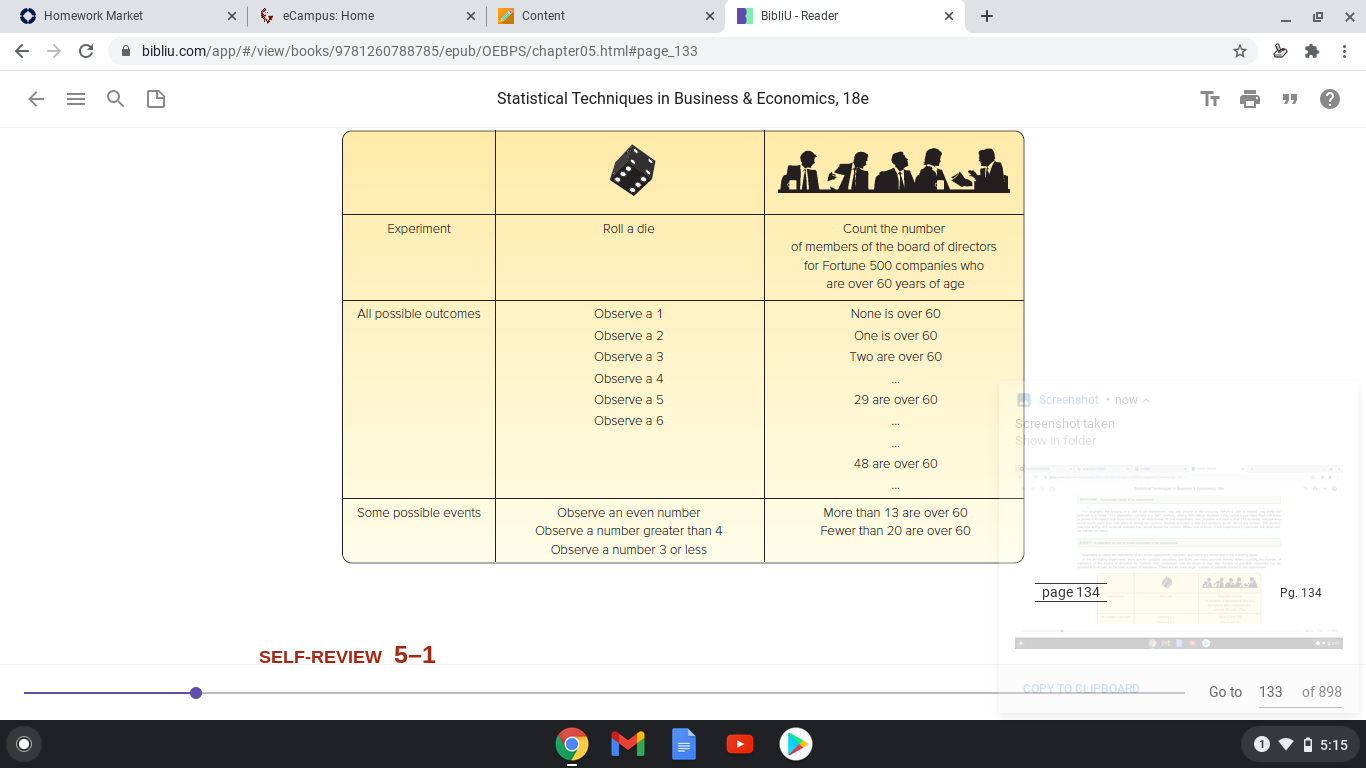Open the notes page icon
The width and height of the screenshot is (1366, 768).
(x=156, y=99)
